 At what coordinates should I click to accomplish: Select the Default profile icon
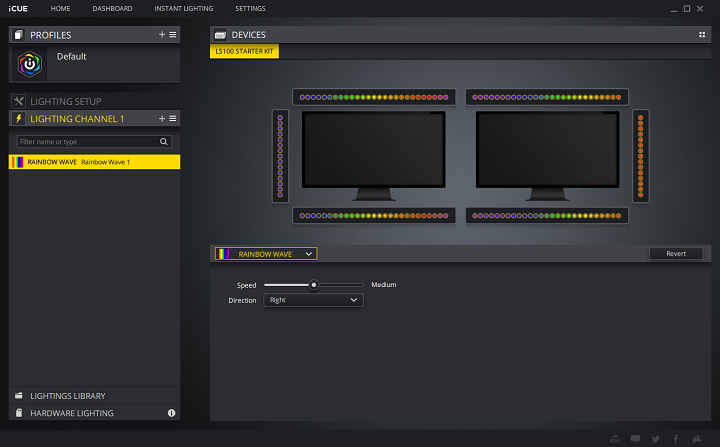30,64
